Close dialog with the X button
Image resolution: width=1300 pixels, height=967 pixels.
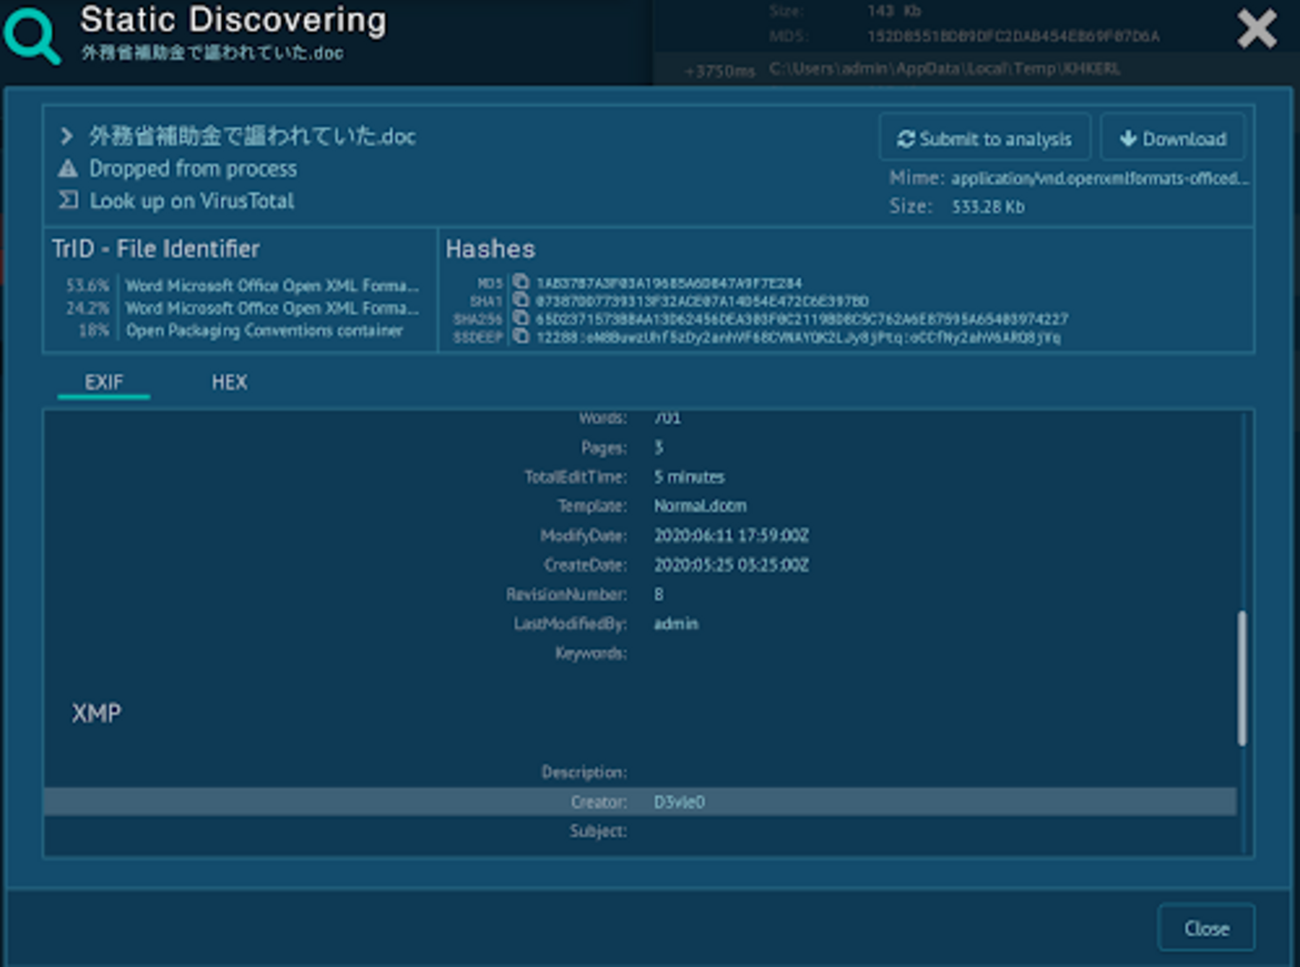pos(1256,29)
